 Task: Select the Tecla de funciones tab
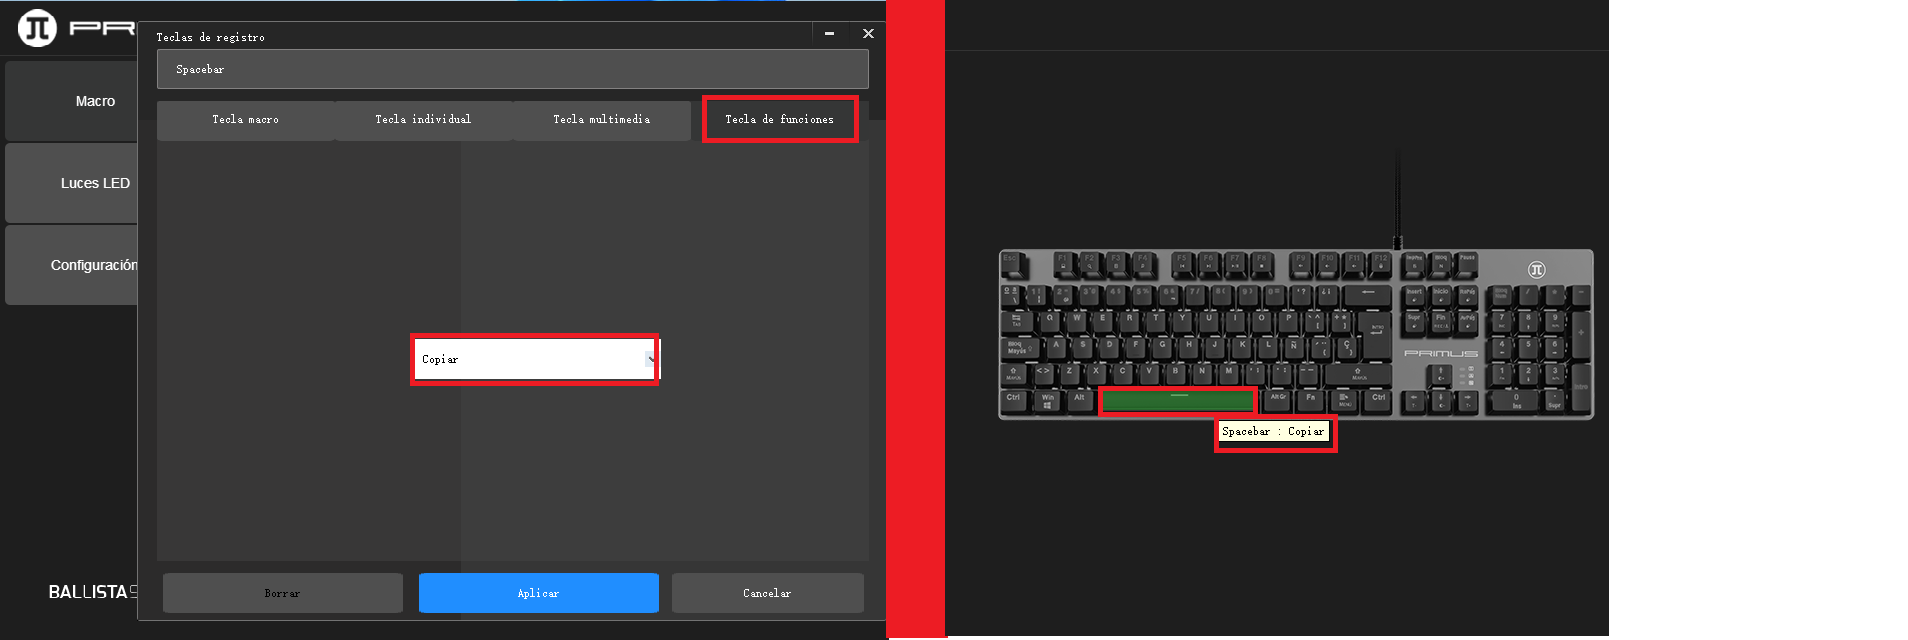click(779, 120)
